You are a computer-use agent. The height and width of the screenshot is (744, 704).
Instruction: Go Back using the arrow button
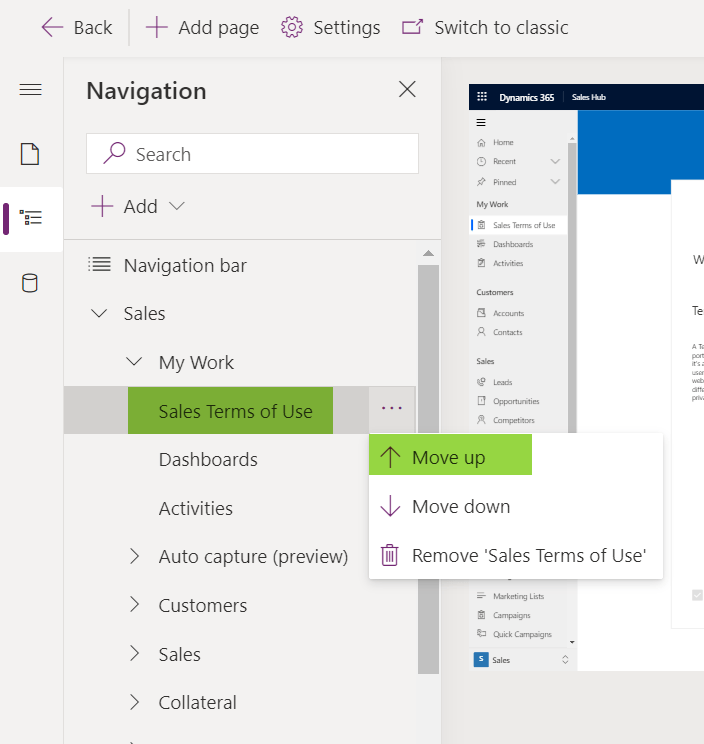coord(76,27)
